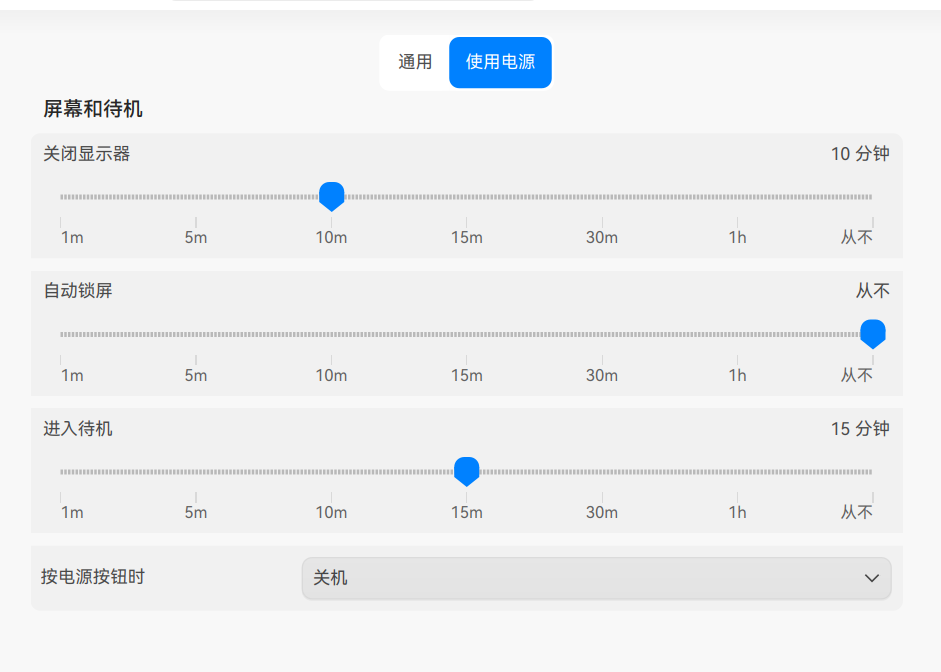Click the 自动锁屏 slider handle

tap(873, 334)
